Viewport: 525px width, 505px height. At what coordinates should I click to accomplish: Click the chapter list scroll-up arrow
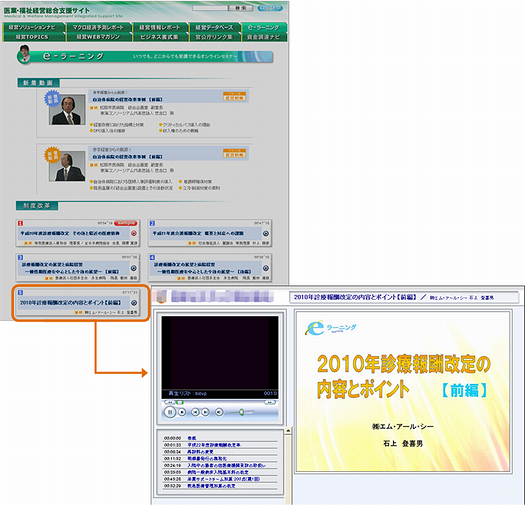tap(288, 431)
